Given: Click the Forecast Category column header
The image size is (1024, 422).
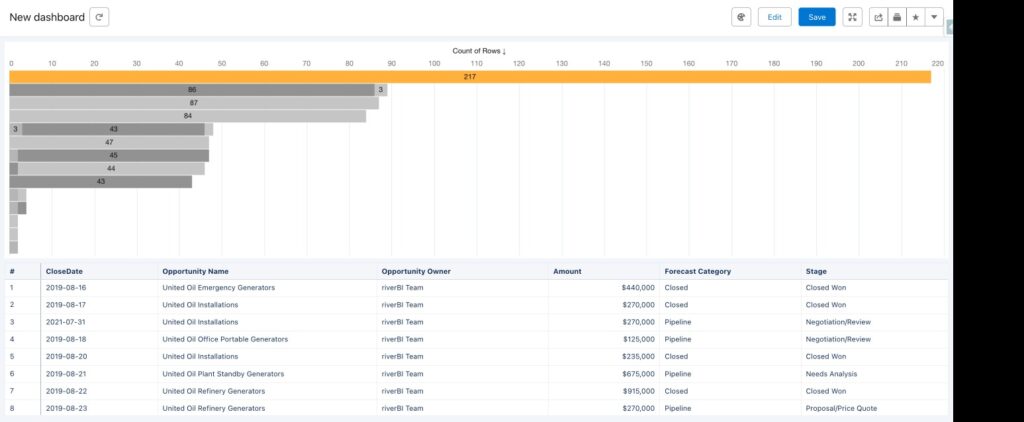Looking at the screenshot, I should click(x=697, y=271).
